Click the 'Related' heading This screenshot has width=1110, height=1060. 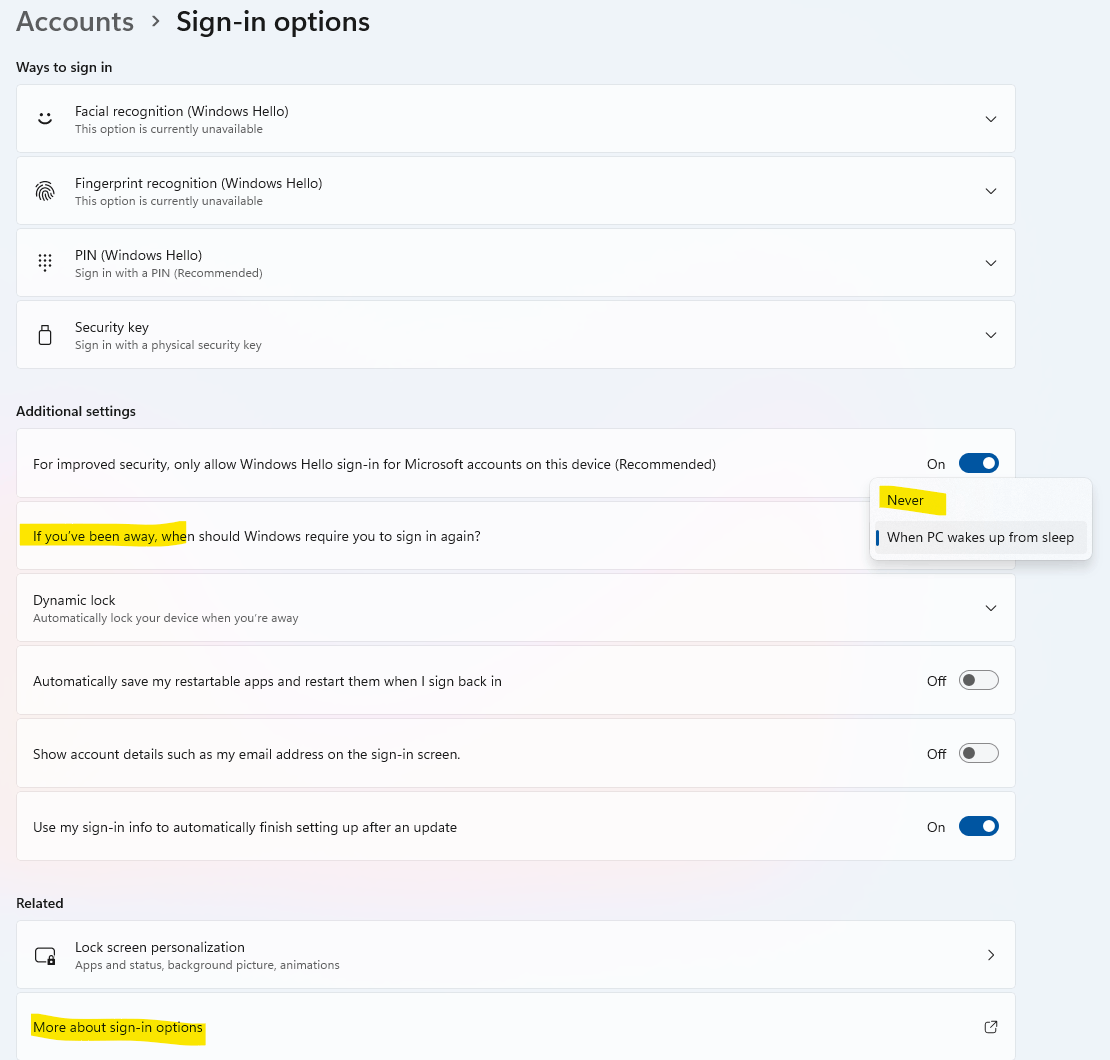(40, 904)
